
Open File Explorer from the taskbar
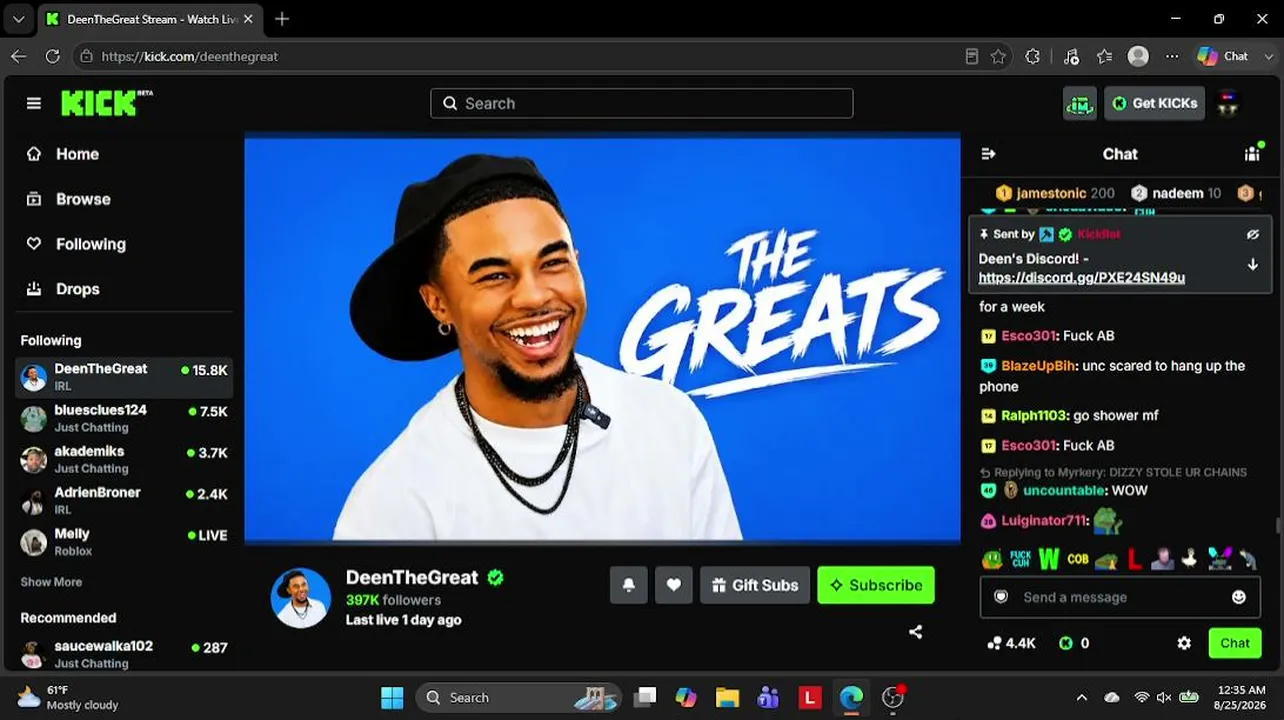click(x=727, y=697)
